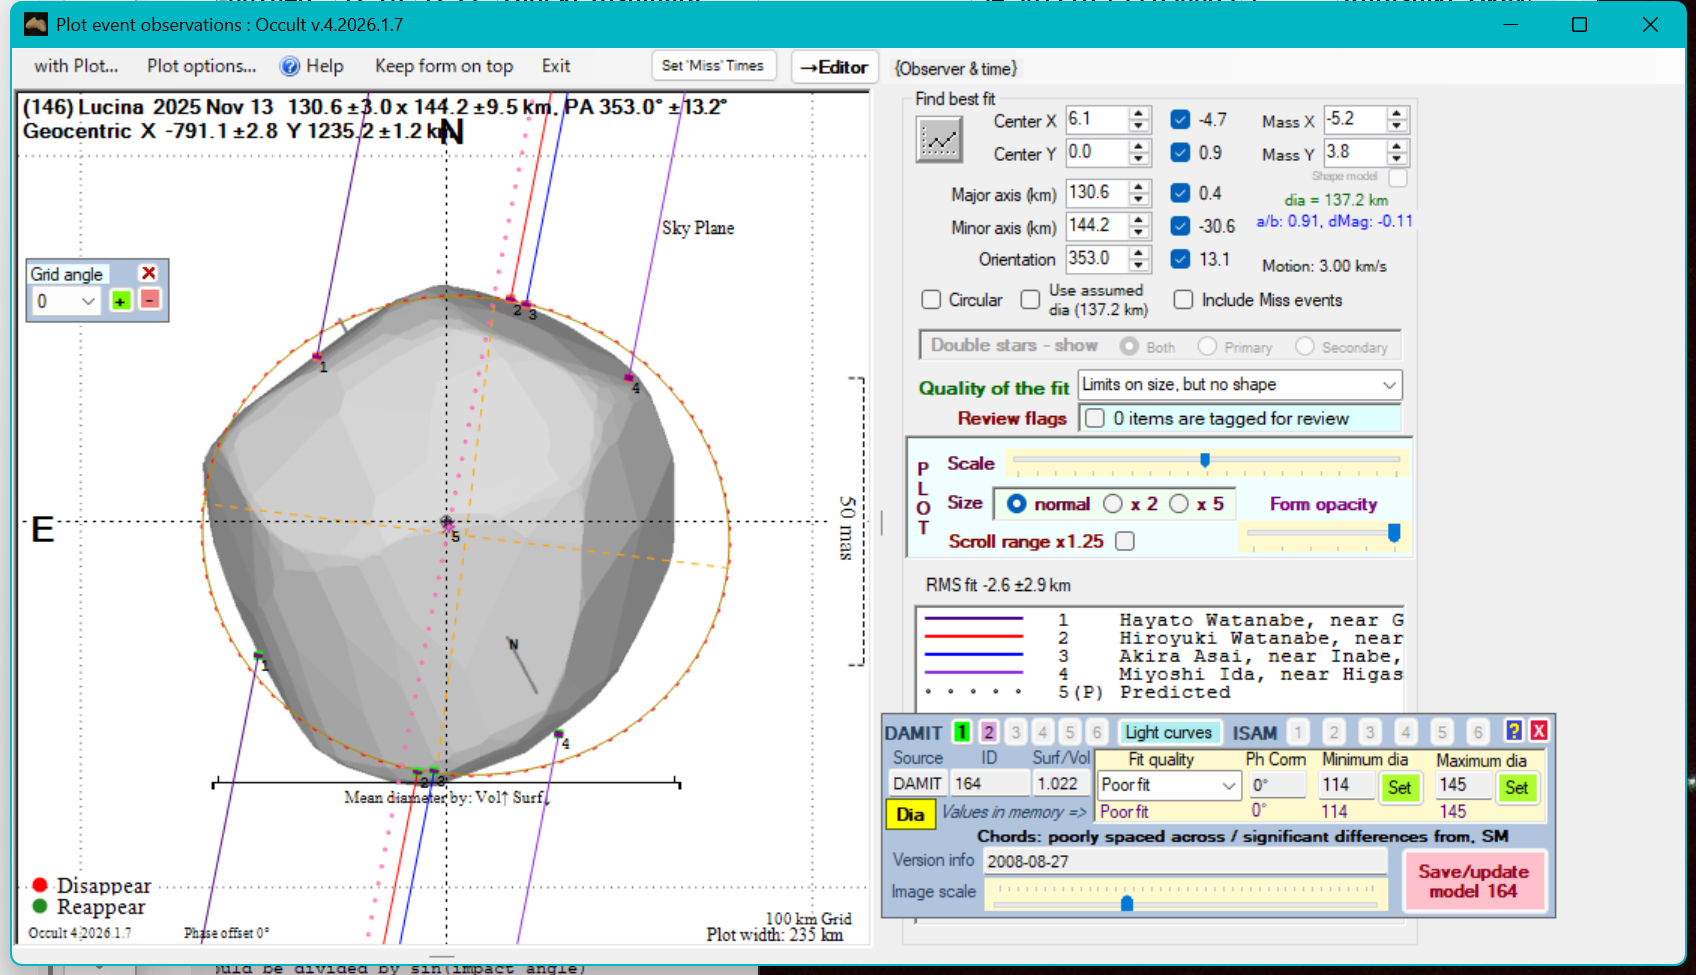Open the Fit quality Poor fit dropdown
The width and height of the screenshot is (1696, 975).
coord(1229,786)
